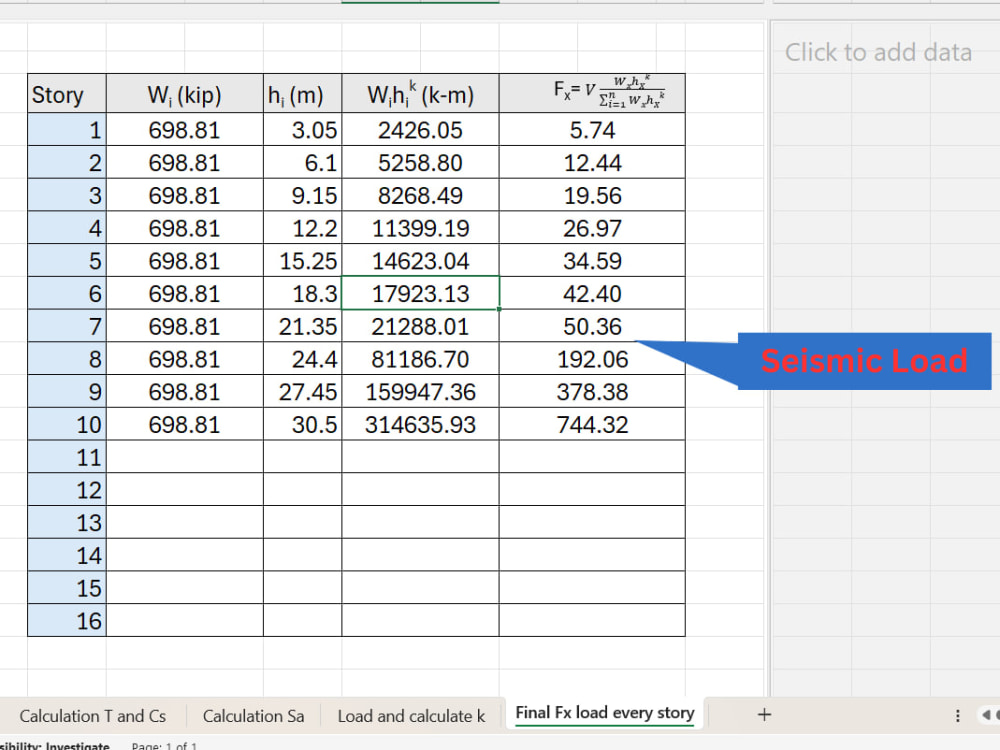Image resolution: width=1000 pixels, height=750 pixels.
Task: Click the 'Click to add data' placeholder
Action: pos(878,52)
